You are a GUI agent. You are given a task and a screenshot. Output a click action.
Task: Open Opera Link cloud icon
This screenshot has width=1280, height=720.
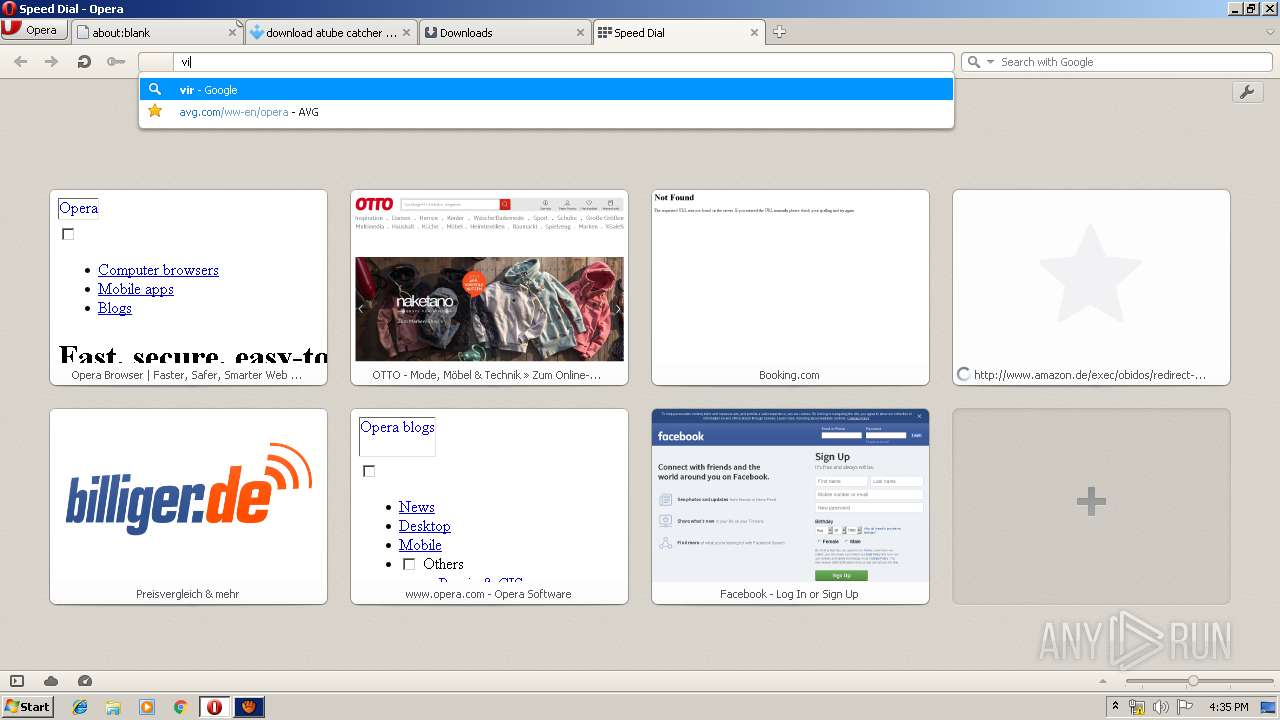point(51,681)
